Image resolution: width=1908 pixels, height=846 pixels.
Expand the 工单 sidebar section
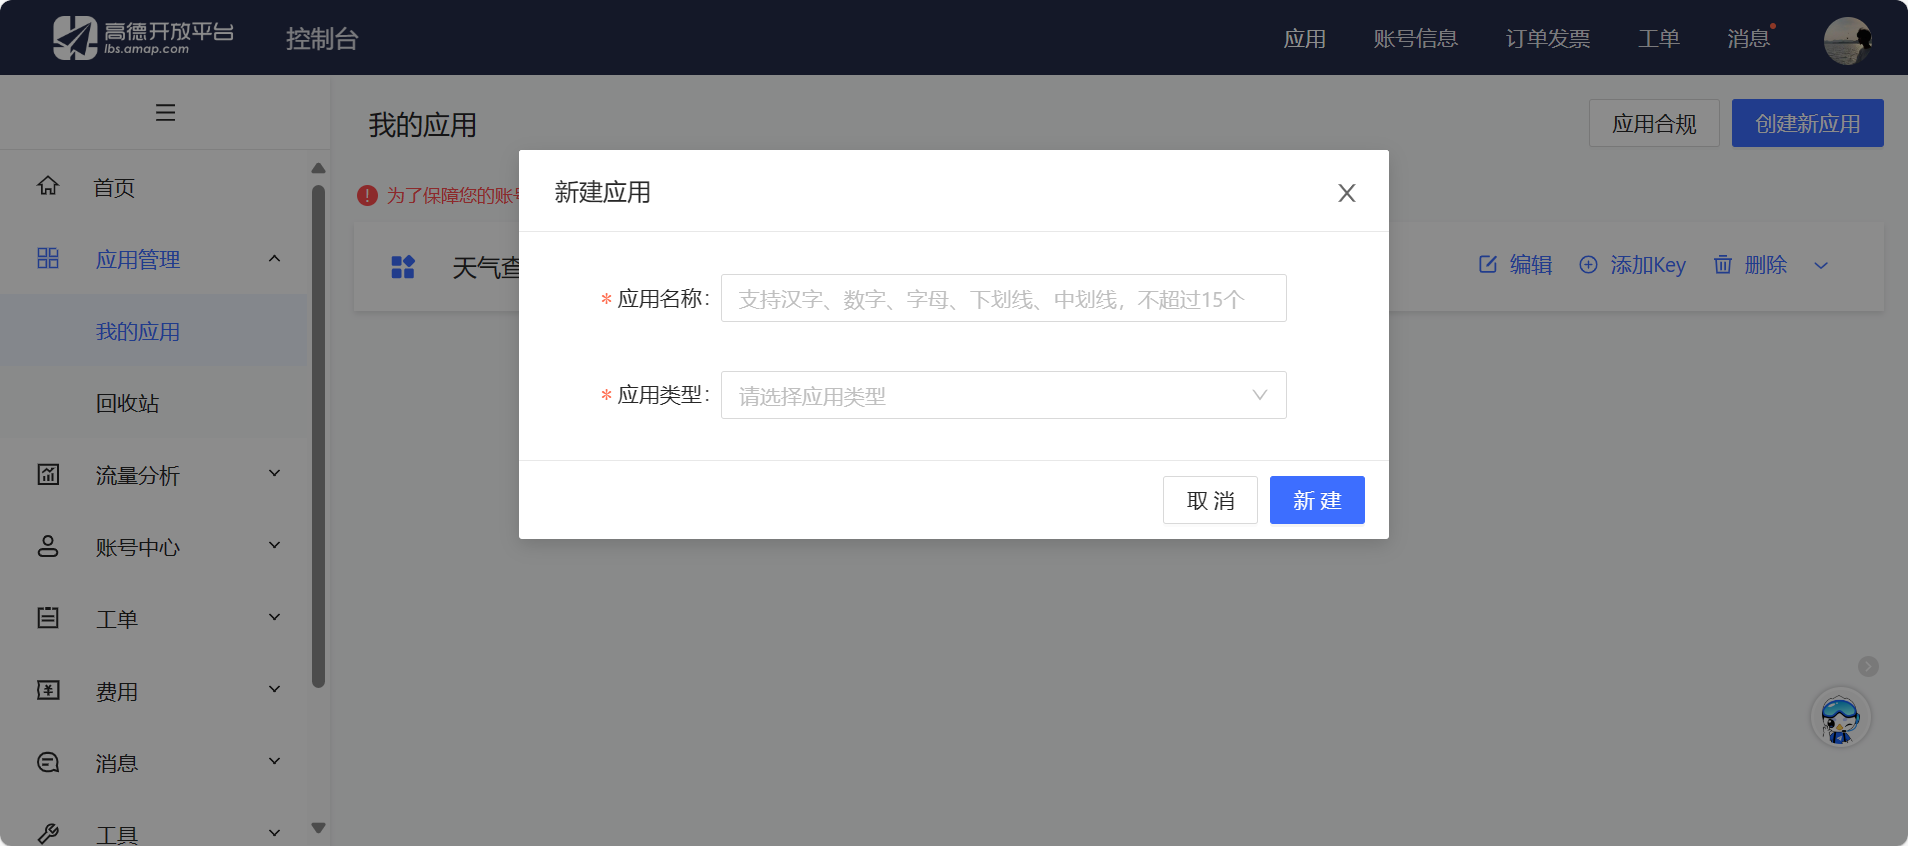[274, 618]
